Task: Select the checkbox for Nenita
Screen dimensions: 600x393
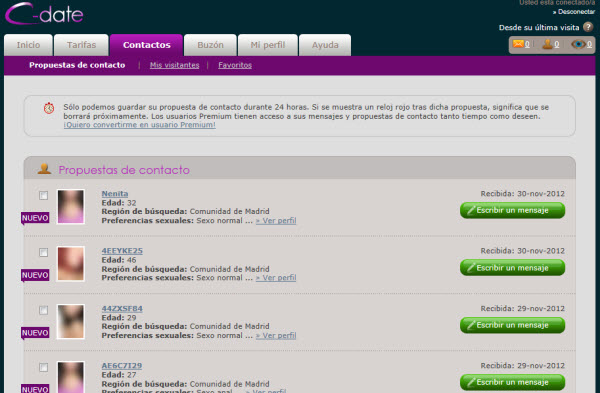Action: [x=44, y=196]
